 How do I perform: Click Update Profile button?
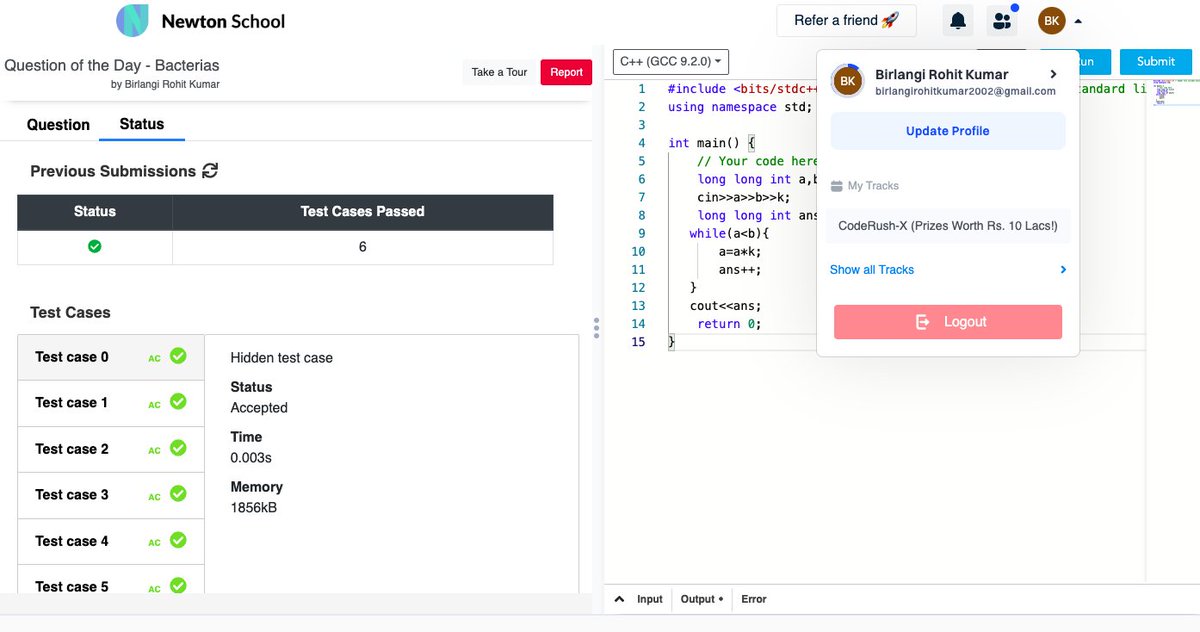(948, 131)
